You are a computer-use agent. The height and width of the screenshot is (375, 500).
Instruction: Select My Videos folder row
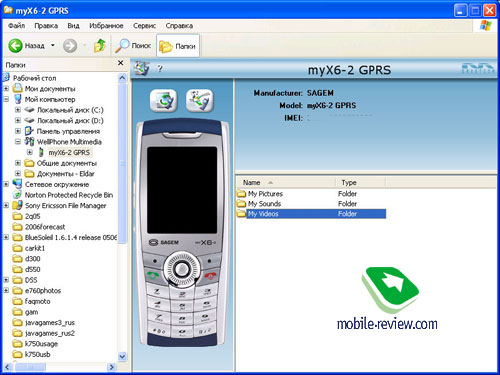tap(311, 214)
